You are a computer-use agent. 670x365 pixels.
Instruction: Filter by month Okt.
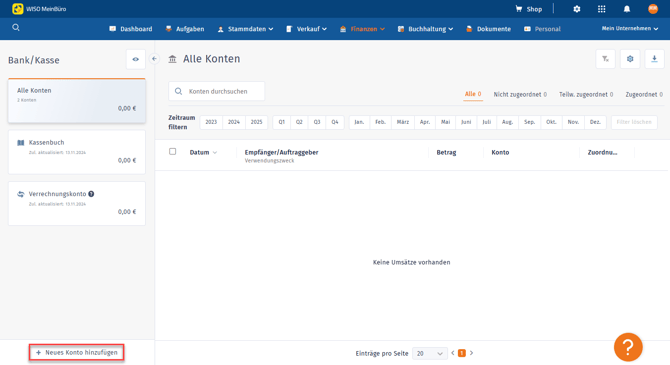click(551, 122)
